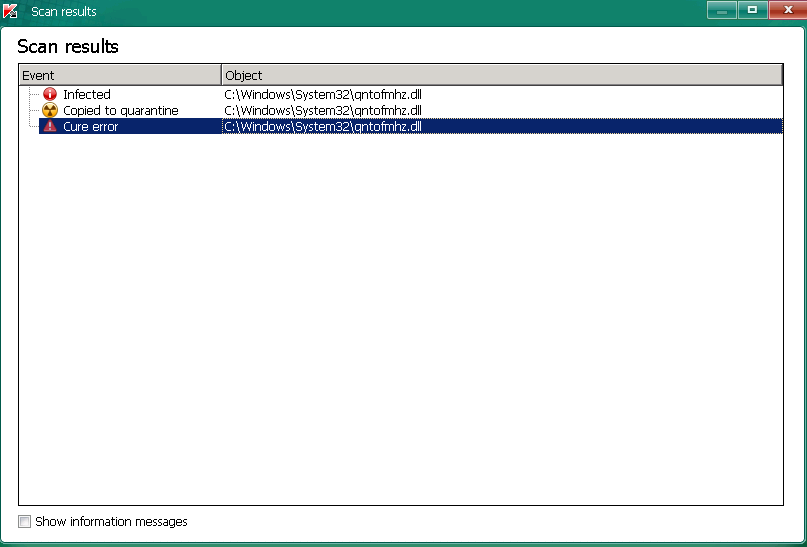Click the file path in the quarantine row

pyautogui.click(x=323, y=110)
